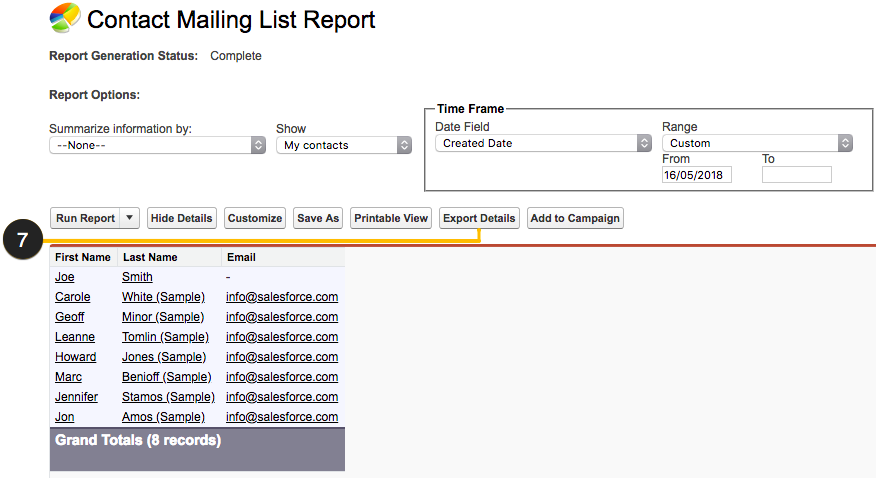Open the Summarize information by dropdown
Screen dimensions: 876x478
click(158, 145)
